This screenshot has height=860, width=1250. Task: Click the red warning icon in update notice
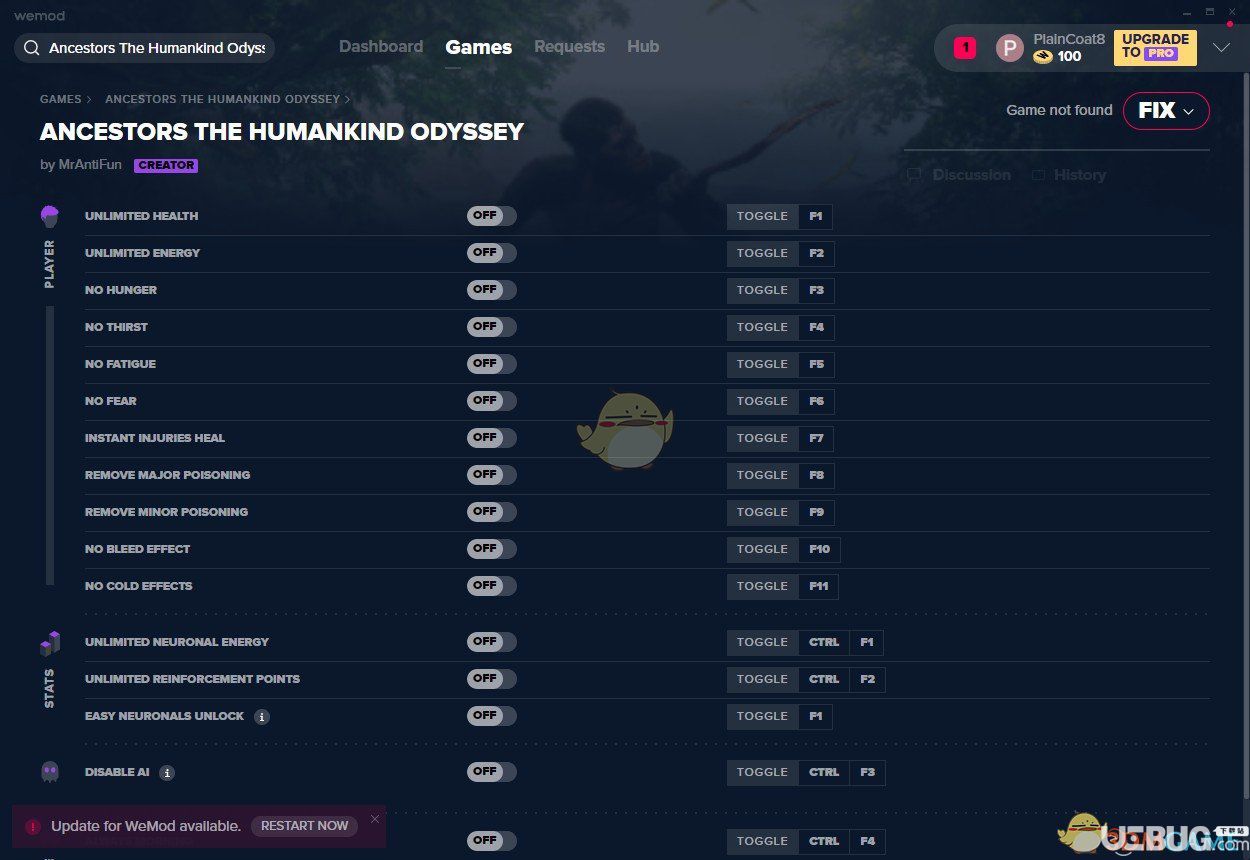pos(33,827)
